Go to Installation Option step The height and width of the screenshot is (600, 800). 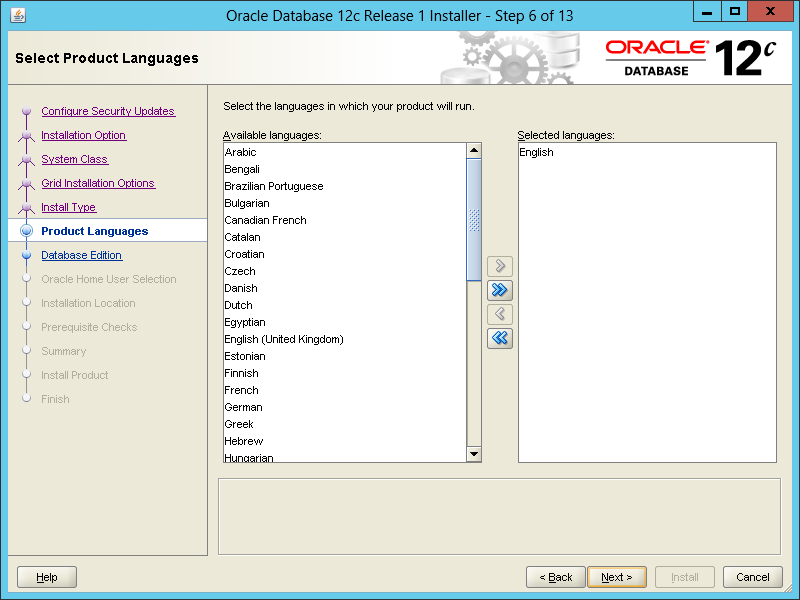point(84,135)
